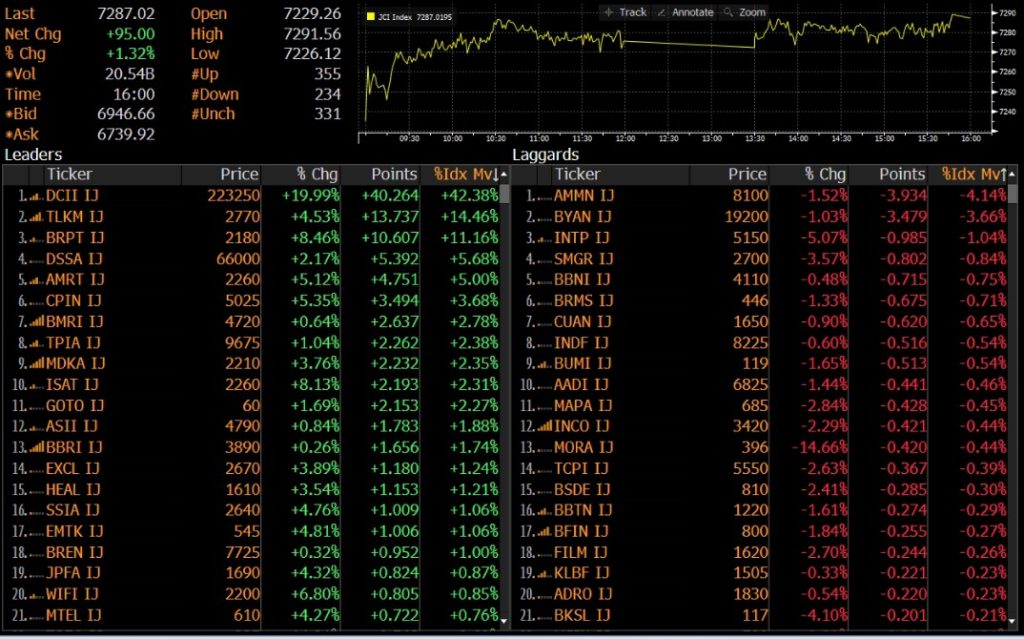The width and height of the screenshot is (1024, 639).
Task: Sort Leaders table by Points column
Action: coord(394,174)
